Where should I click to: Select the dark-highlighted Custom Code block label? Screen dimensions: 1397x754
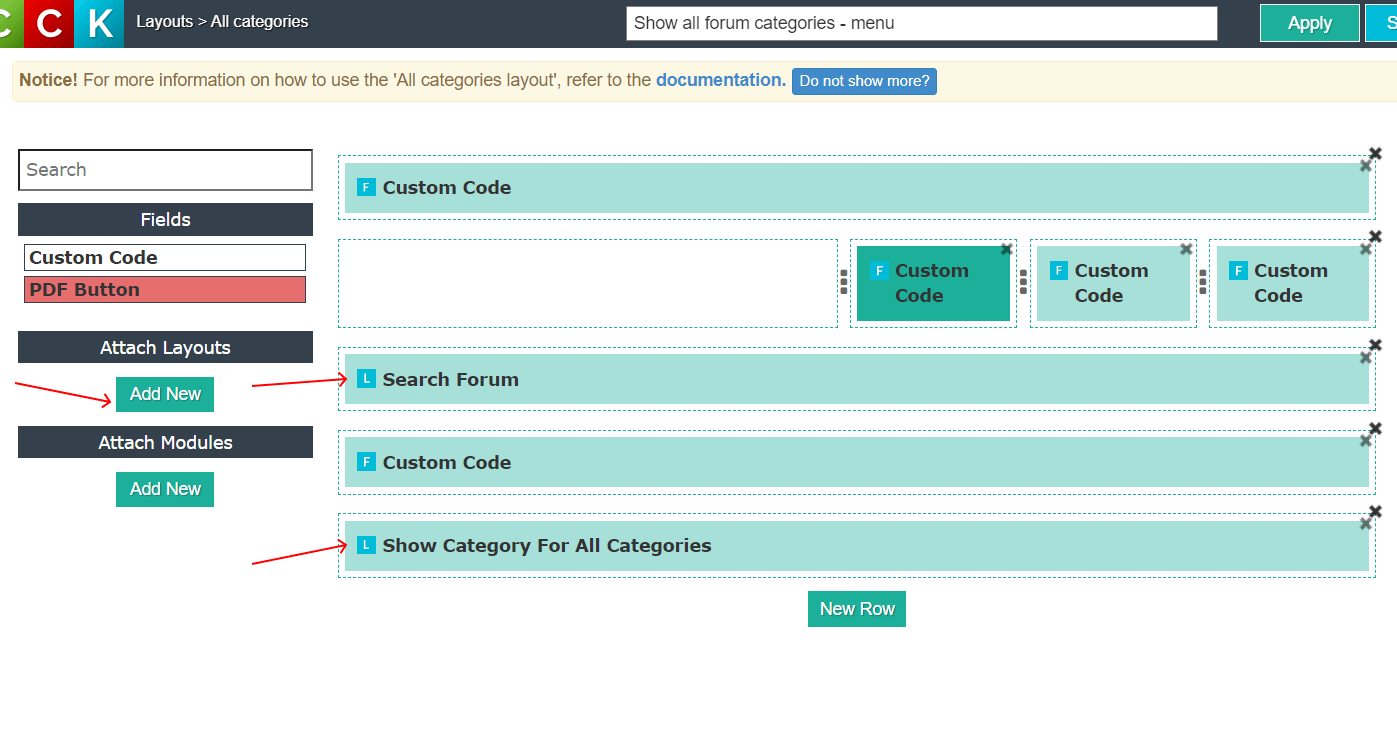932,283
